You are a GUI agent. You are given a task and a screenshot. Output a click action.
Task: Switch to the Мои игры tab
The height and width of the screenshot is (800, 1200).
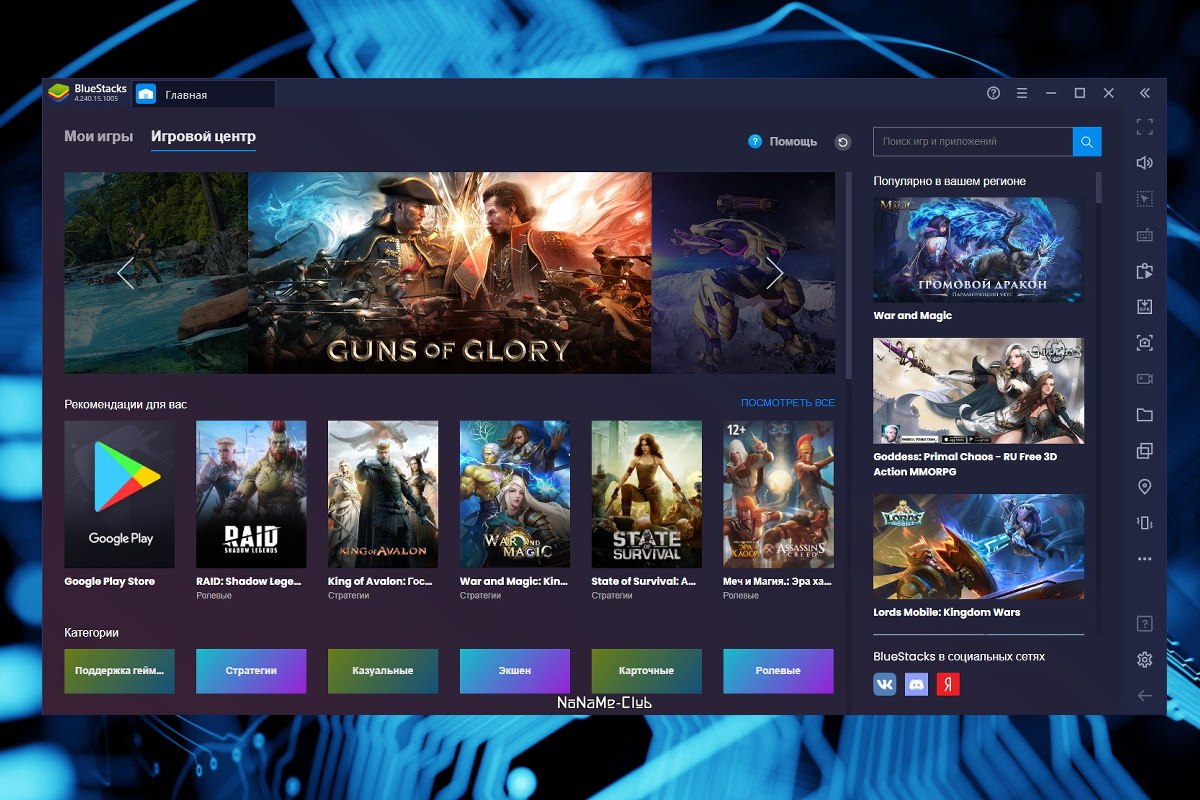98,137
